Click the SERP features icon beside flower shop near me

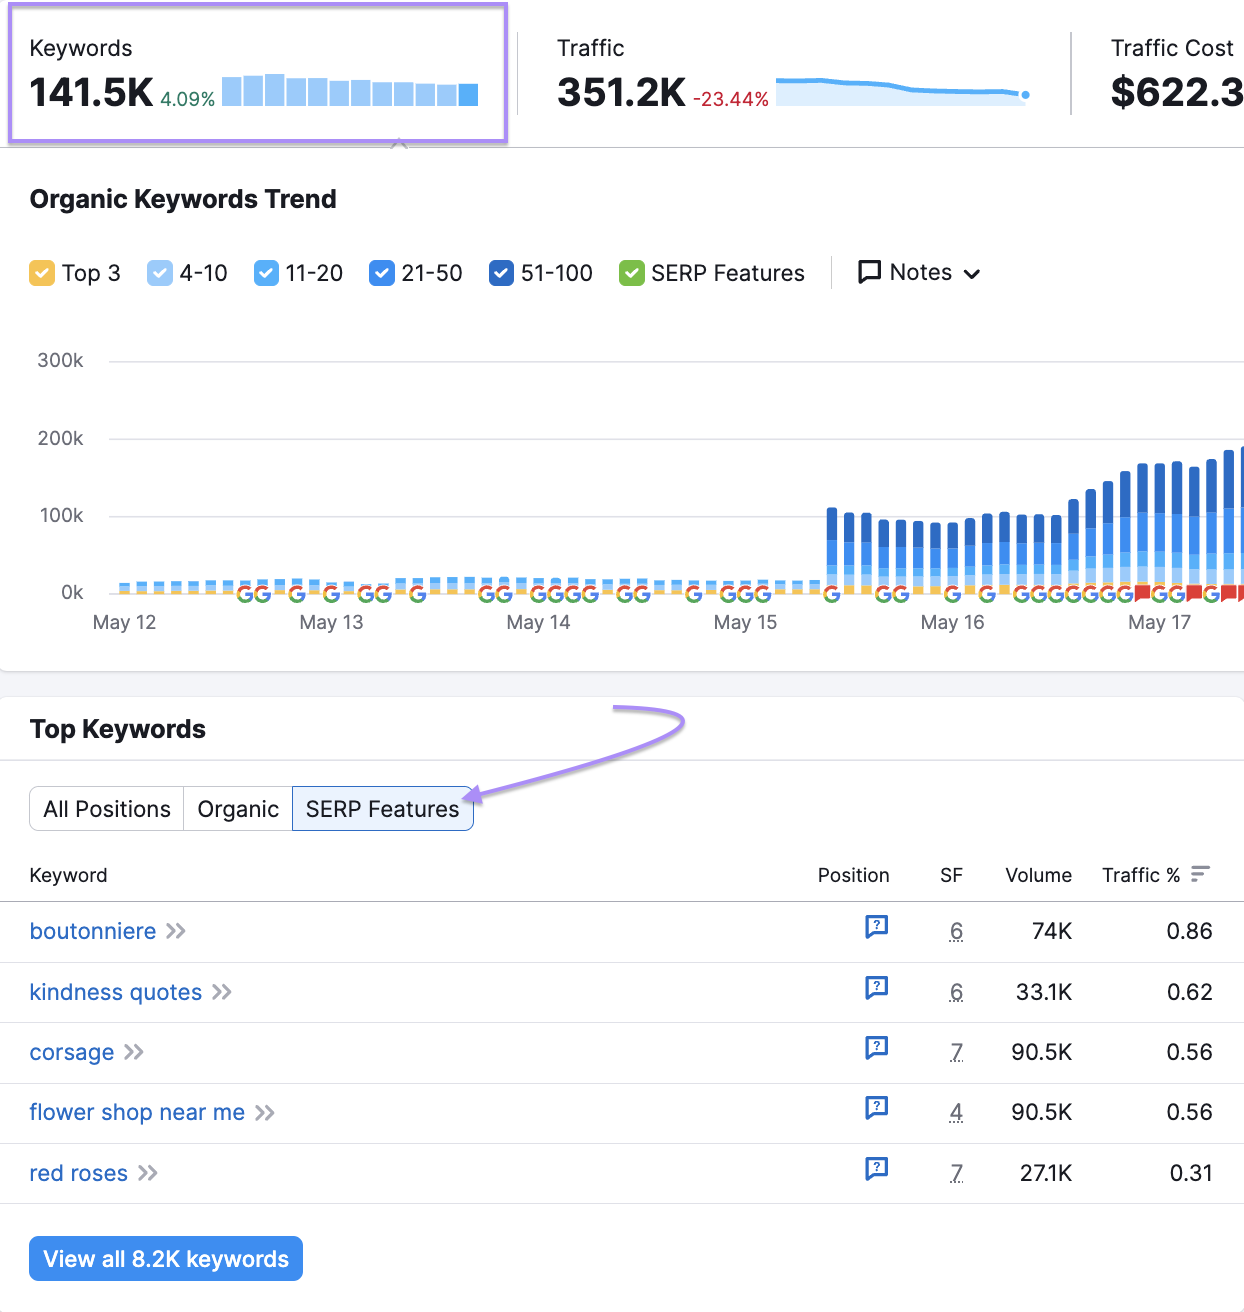tap(877, 1110)
